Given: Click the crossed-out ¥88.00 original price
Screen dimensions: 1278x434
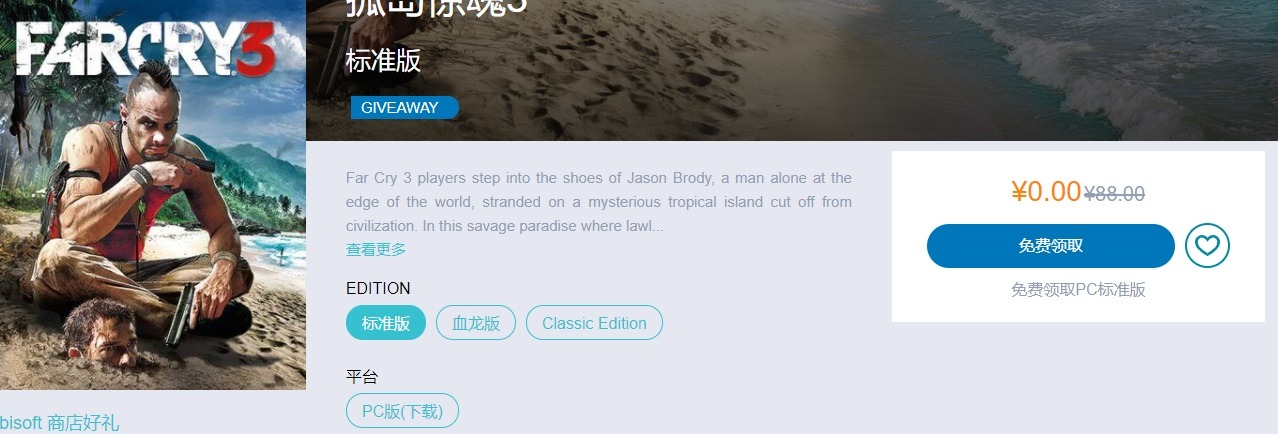Looking at the screenshot, I should (1114, 194).
